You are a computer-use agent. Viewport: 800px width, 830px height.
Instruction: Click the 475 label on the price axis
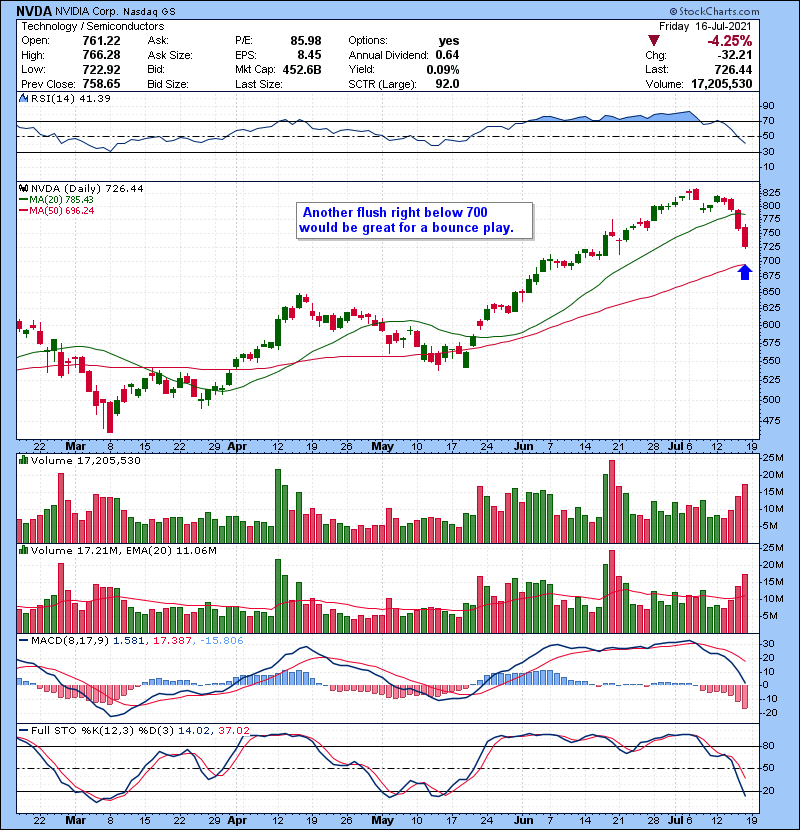[770, 421]
